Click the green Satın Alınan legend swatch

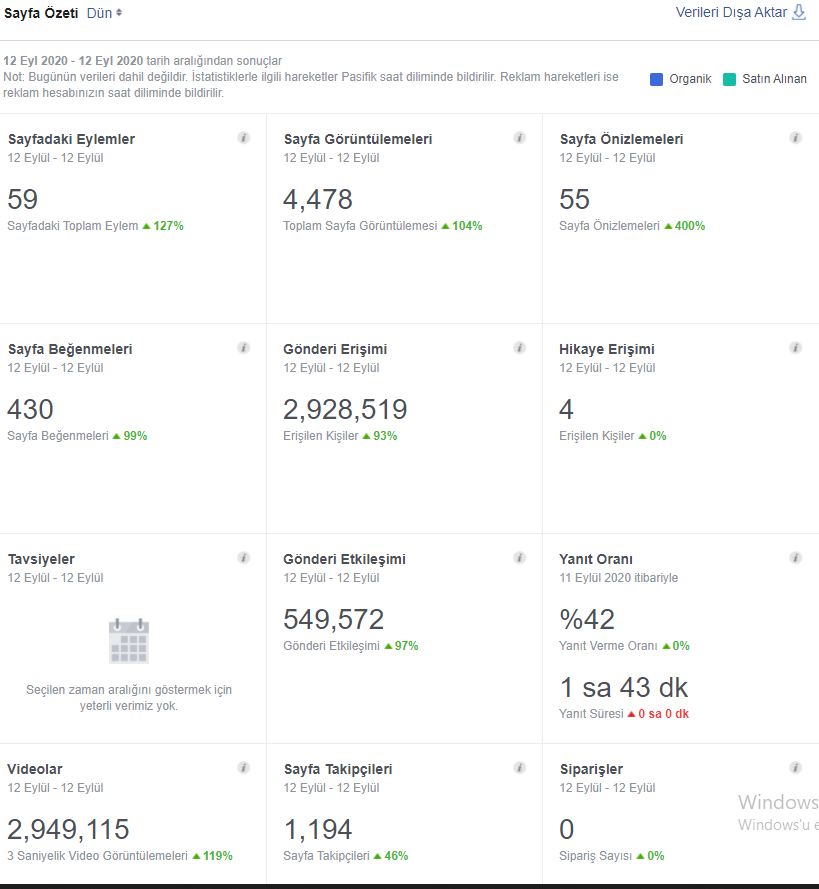coord(729,79)
